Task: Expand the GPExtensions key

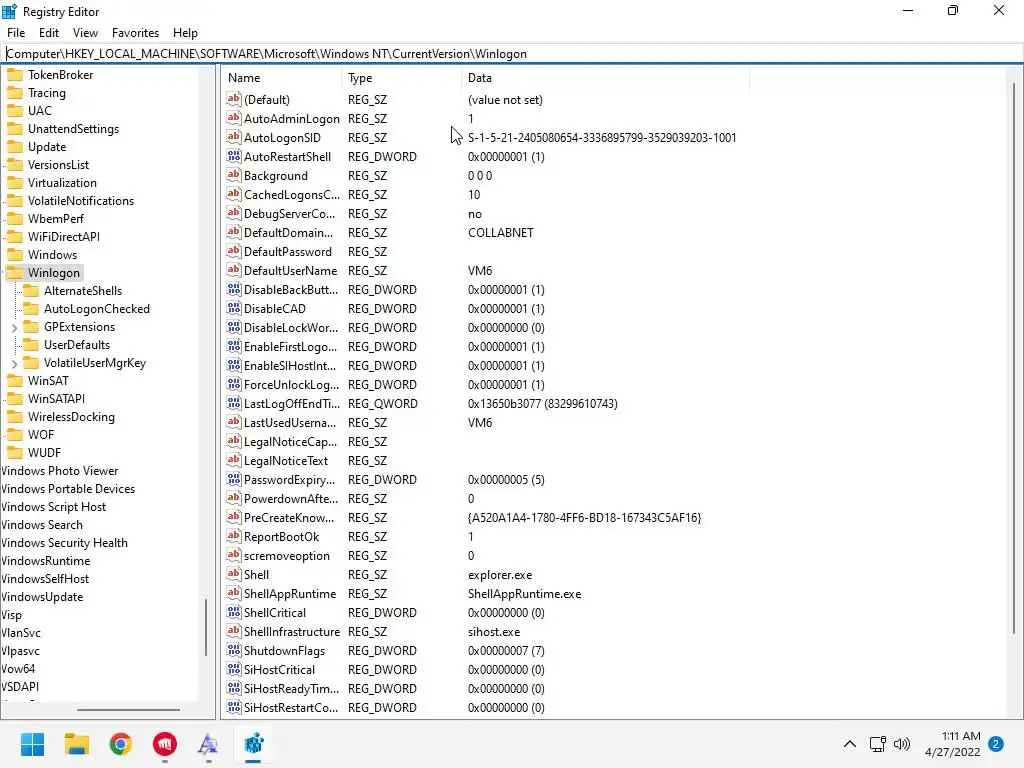Action: tap(14, 327)
